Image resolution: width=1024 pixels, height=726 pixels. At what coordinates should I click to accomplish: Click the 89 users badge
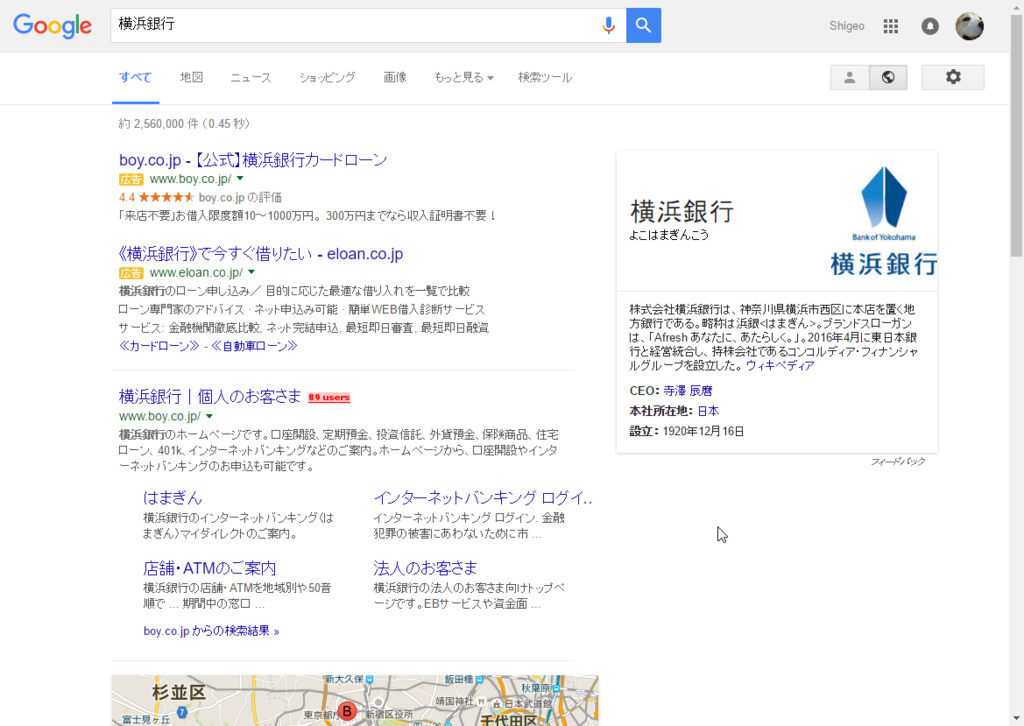(329, 397)
